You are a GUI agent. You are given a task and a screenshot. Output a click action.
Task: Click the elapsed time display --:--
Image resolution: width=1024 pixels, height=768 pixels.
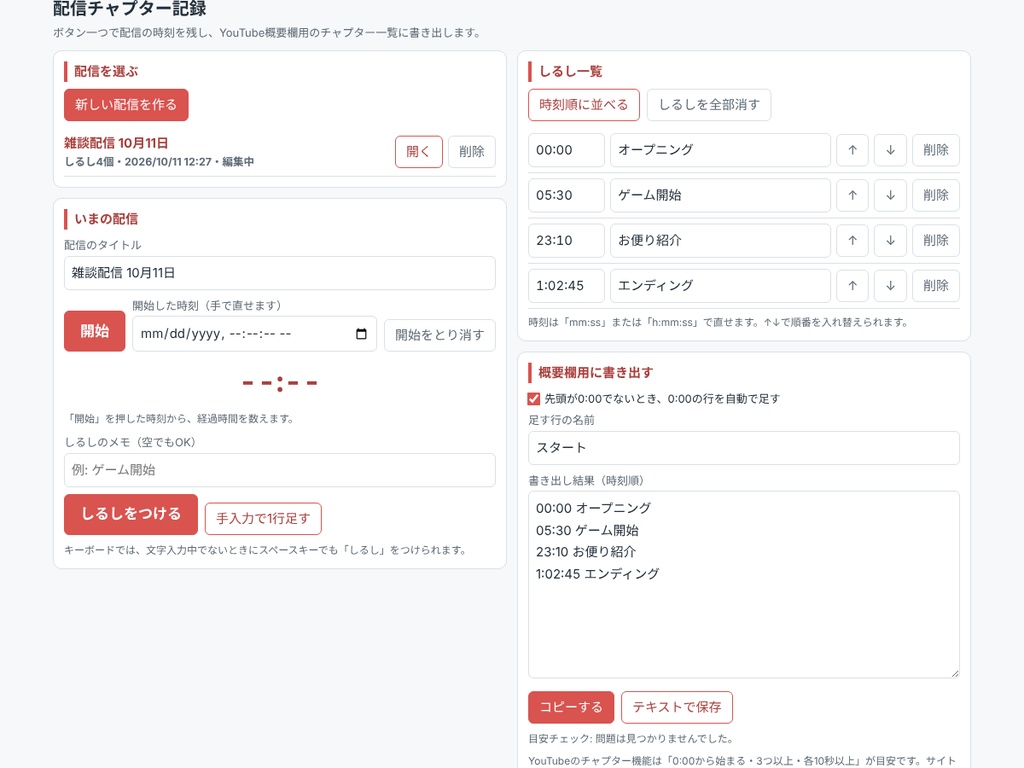[280, 383]
